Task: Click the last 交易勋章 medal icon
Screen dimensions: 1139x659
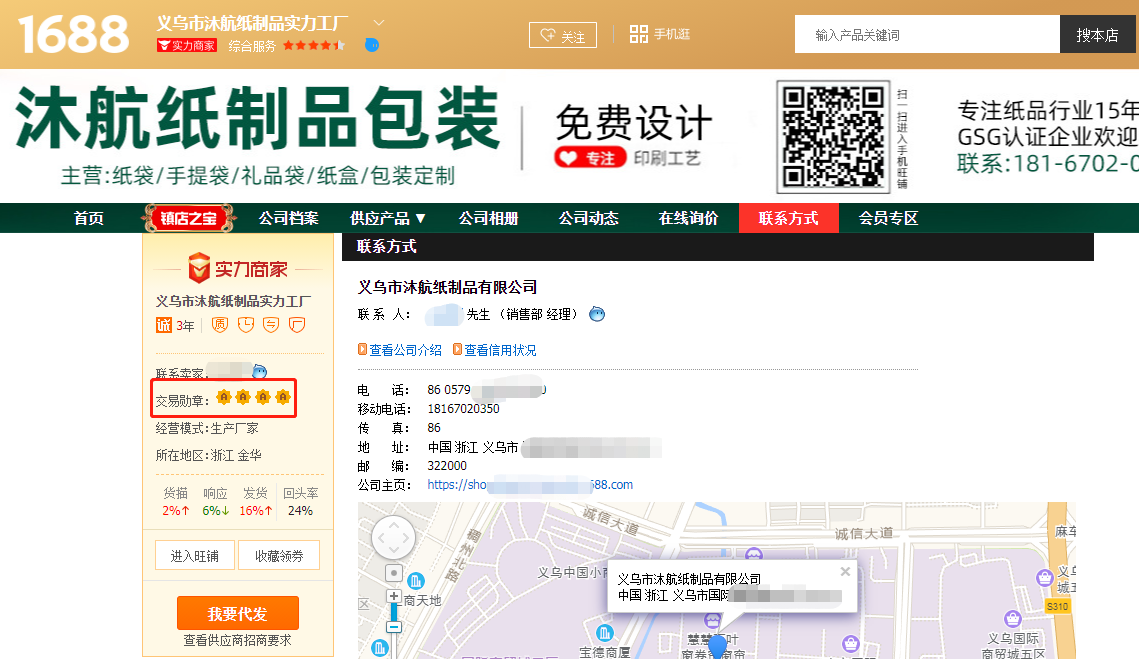Action: [283, 397]
